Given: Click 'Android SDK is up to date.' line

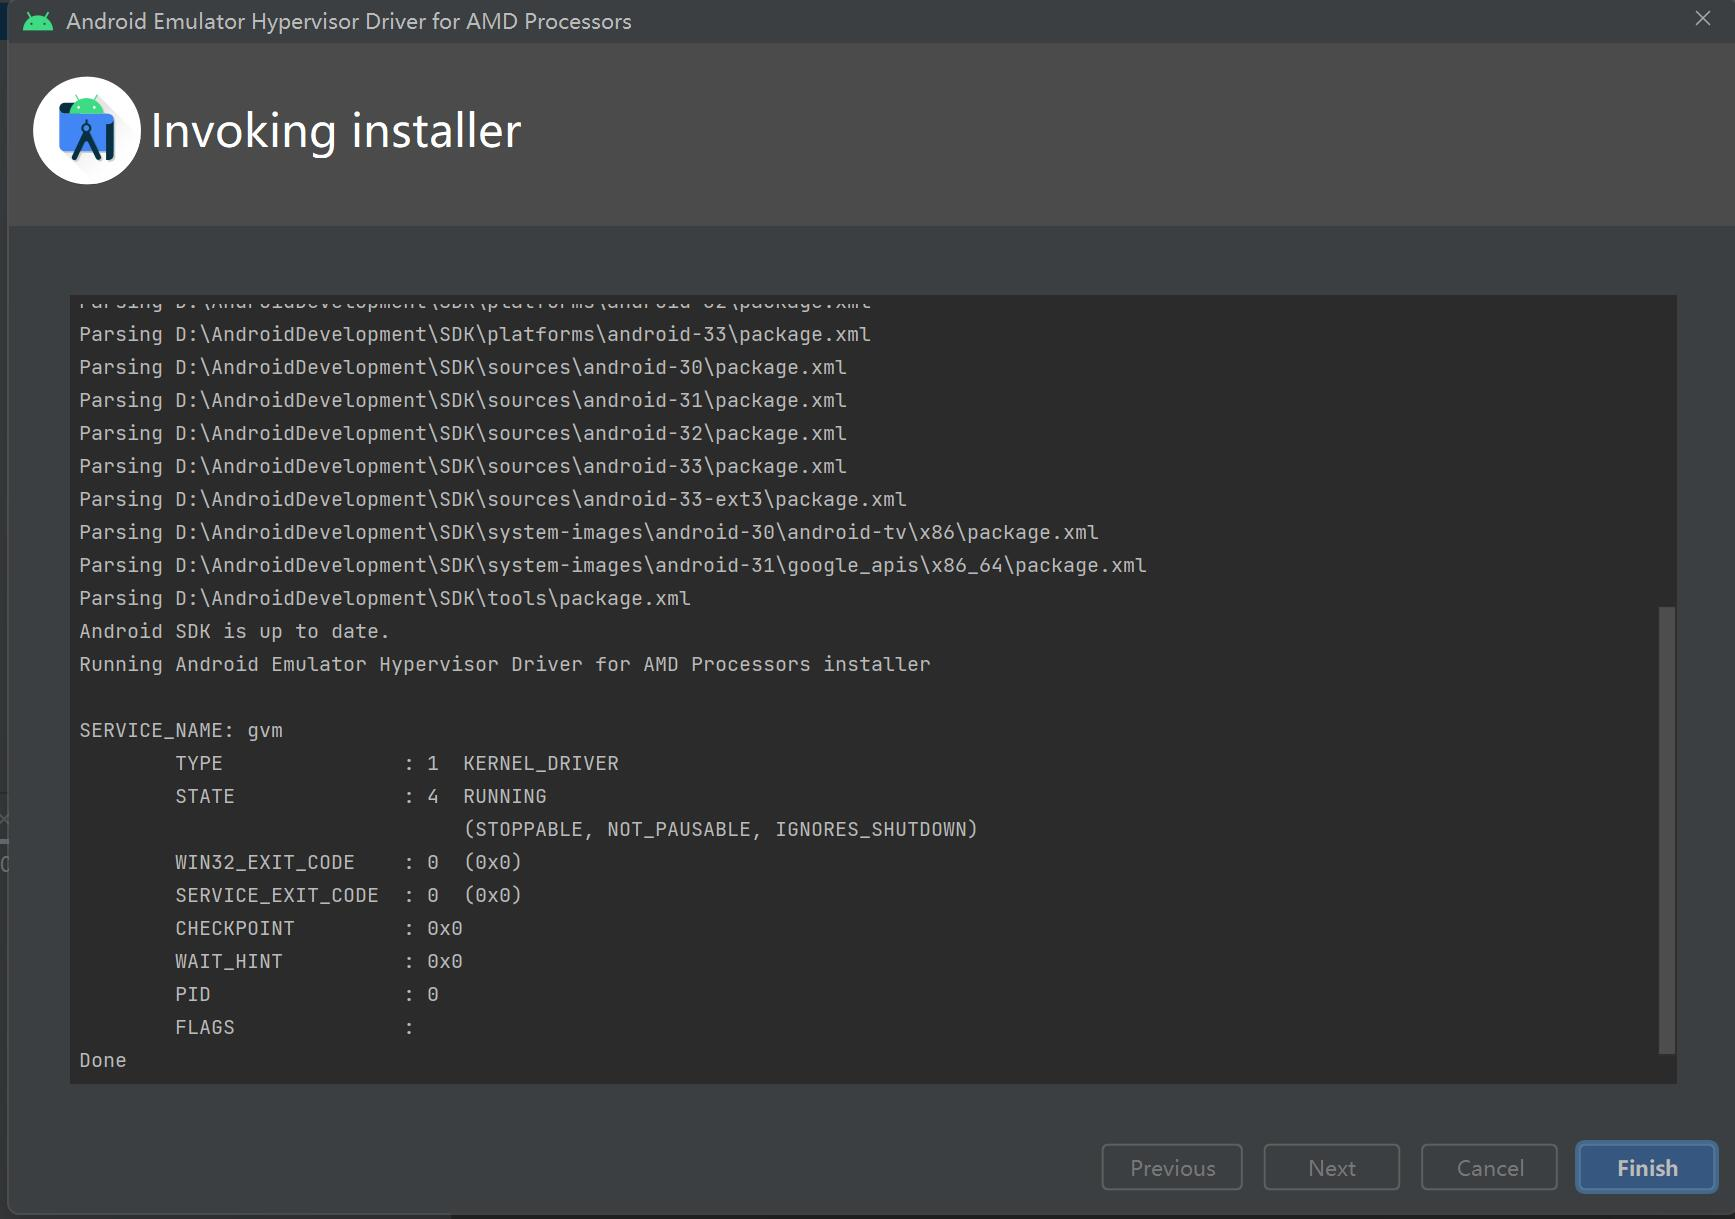Looking at the screenshot, I should [234, 631].
